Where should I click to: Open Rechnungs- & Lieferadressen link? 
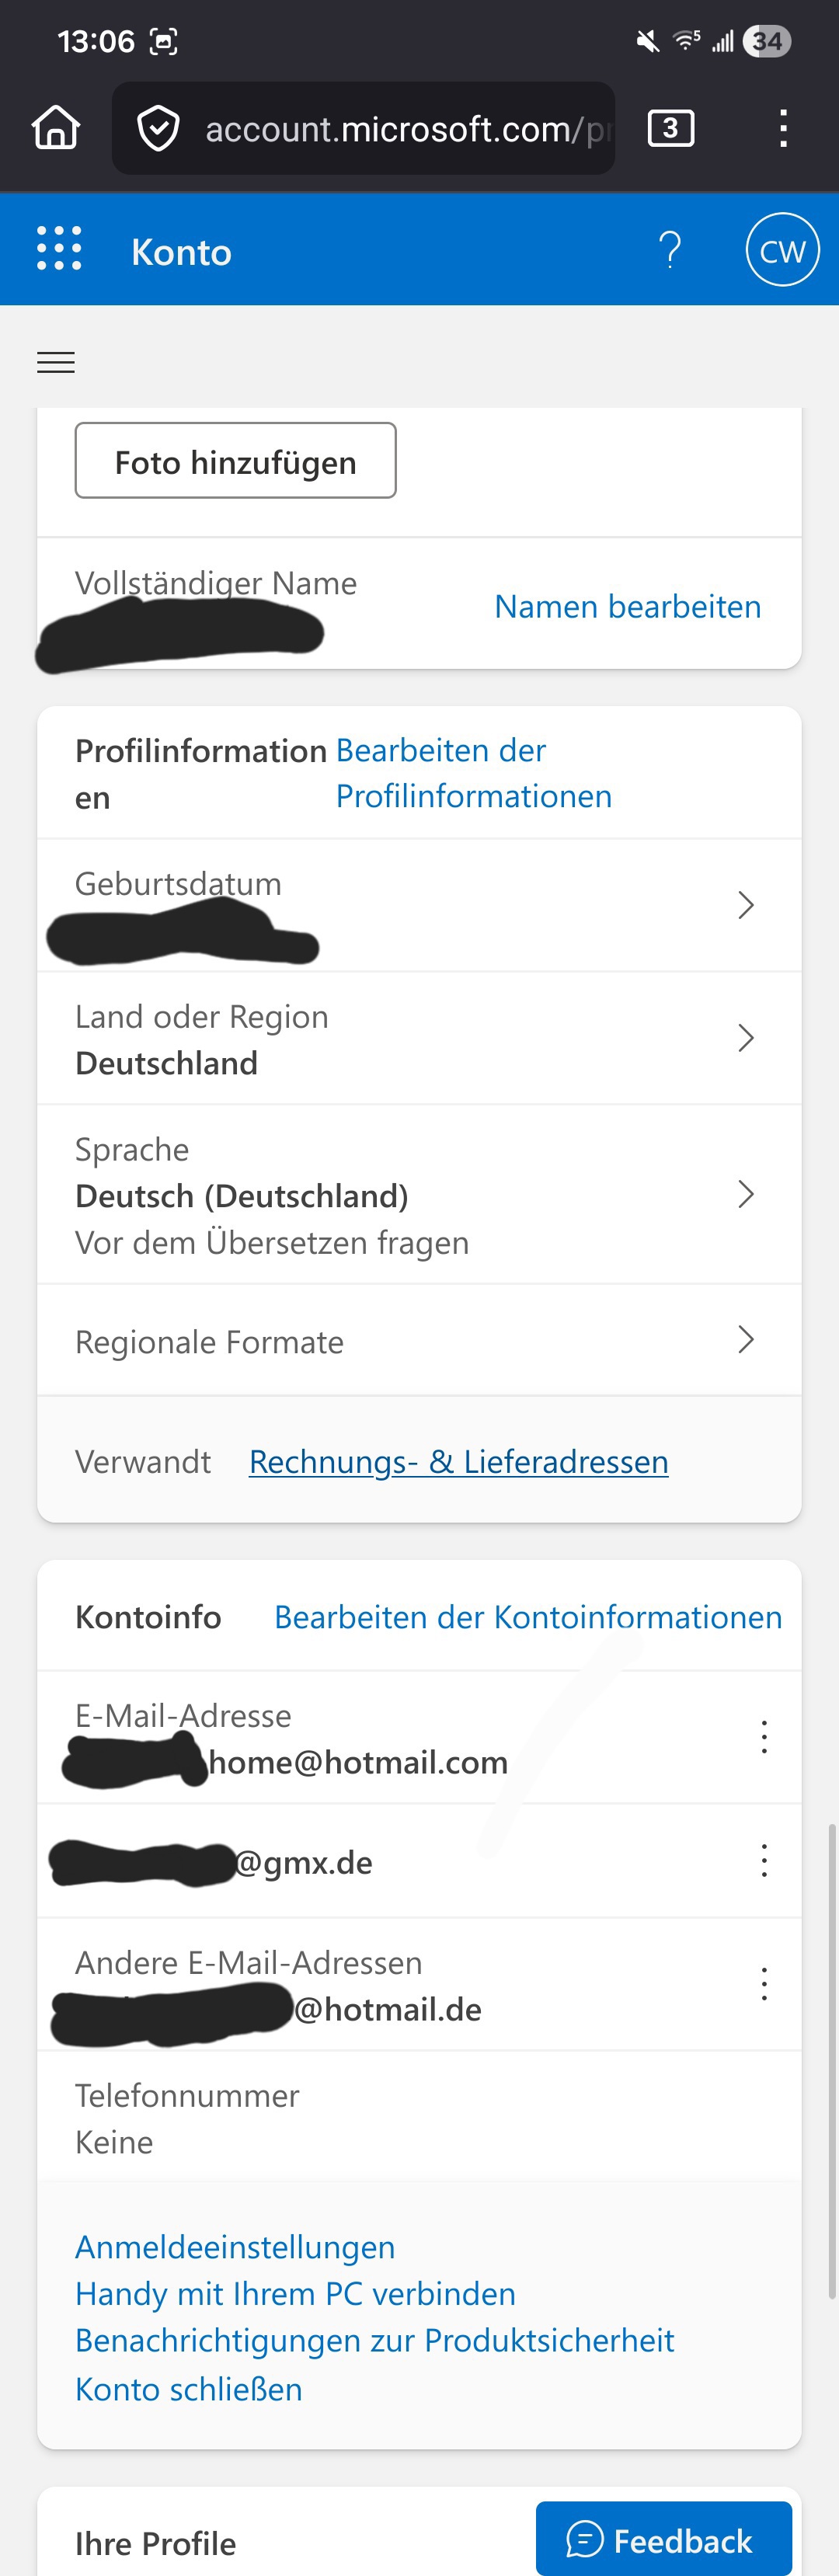pyautogui.click(x=458, y=1461)
